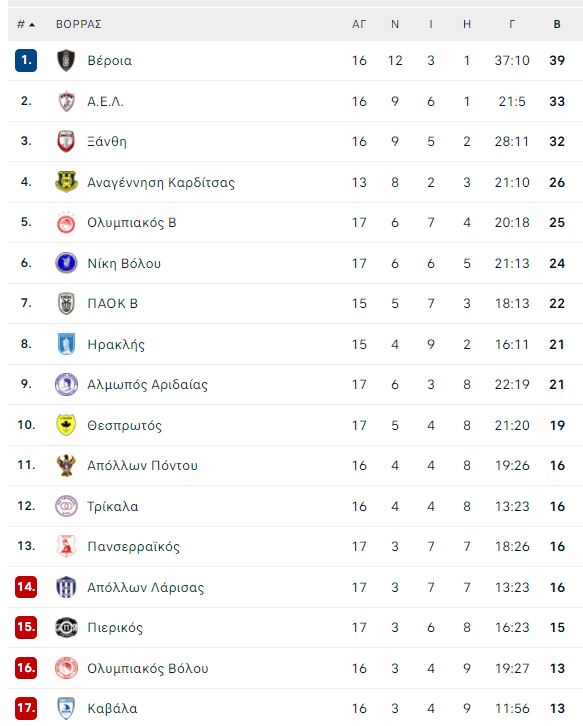This screenshot has width=583, height=726.
Task: Select the Απόλλων Πόντου eagle crest
Action: pos(66,465)
